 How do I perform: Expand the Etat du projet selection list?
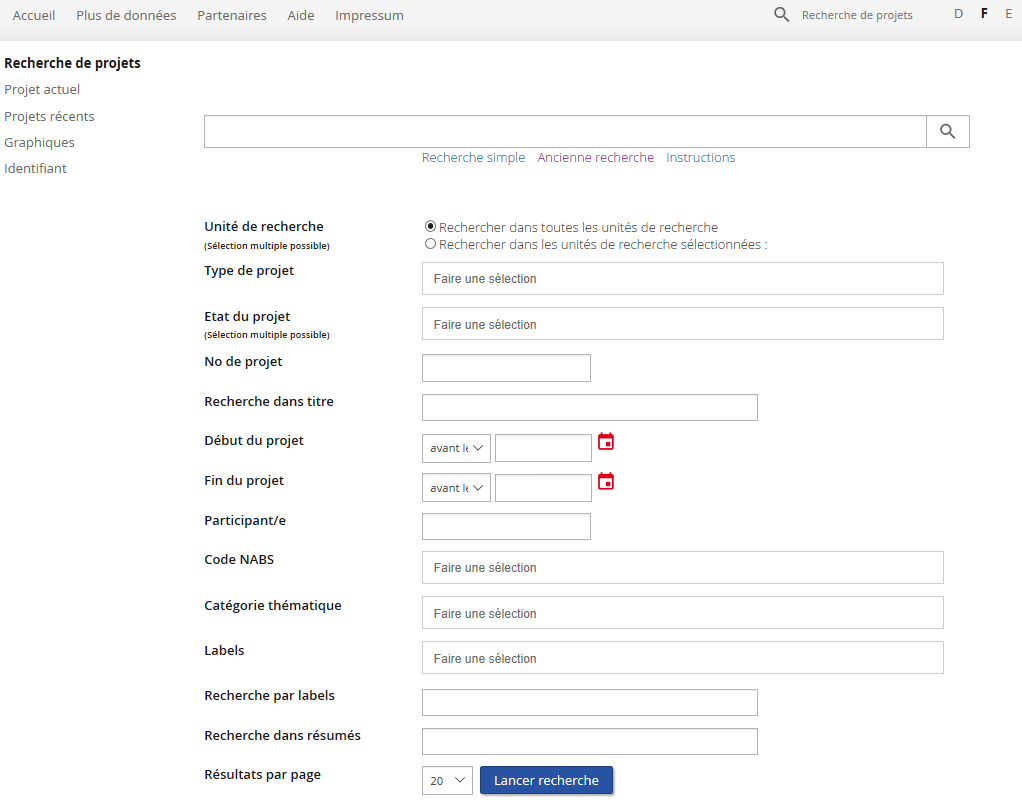pos(682,325)
